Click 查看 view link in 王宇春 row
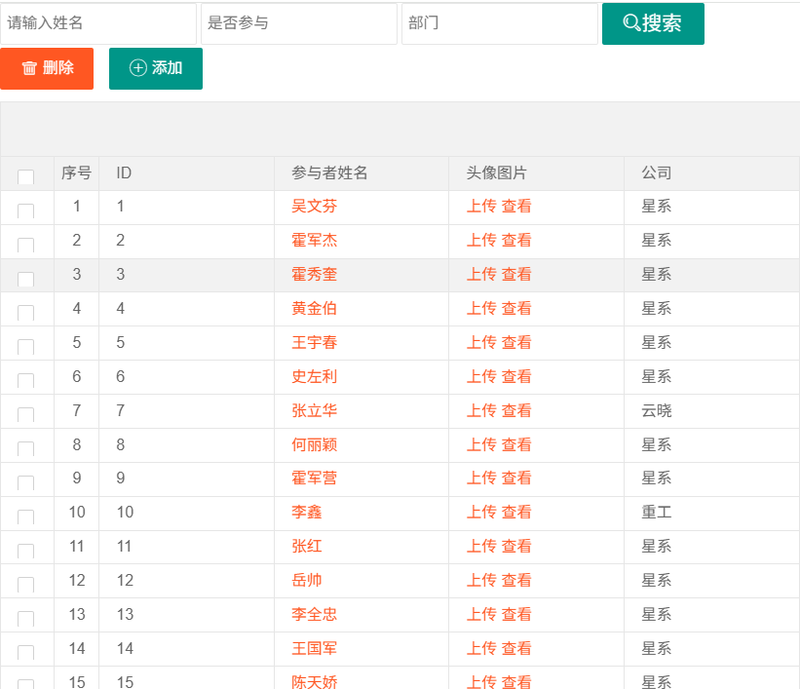 (x=516, y=342)
